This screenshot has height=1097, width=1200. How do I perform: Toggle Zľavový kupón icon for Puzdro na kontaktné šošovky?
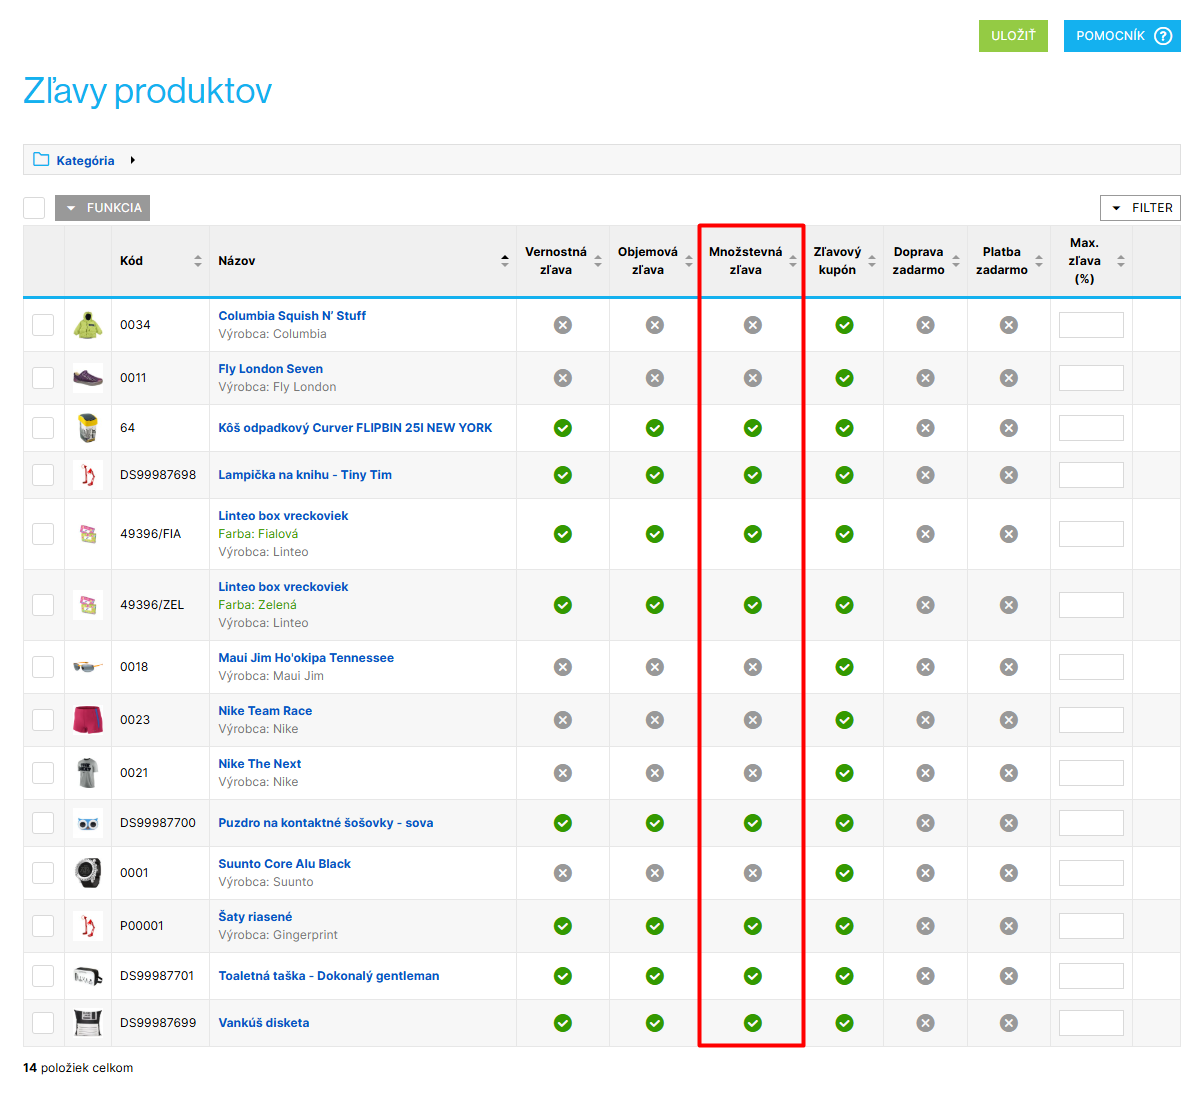[x=845, y=823]
